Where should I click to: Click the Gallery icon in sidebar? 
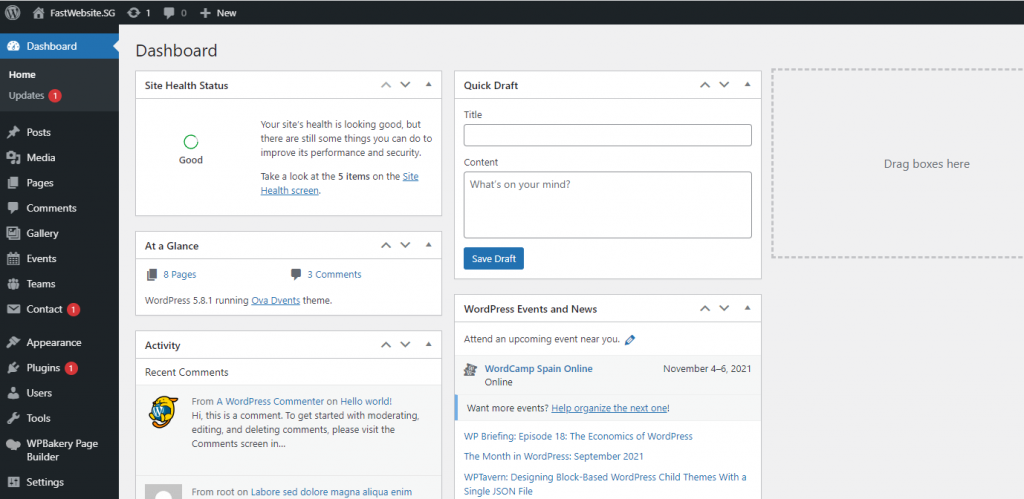click(x=13, y=234)
